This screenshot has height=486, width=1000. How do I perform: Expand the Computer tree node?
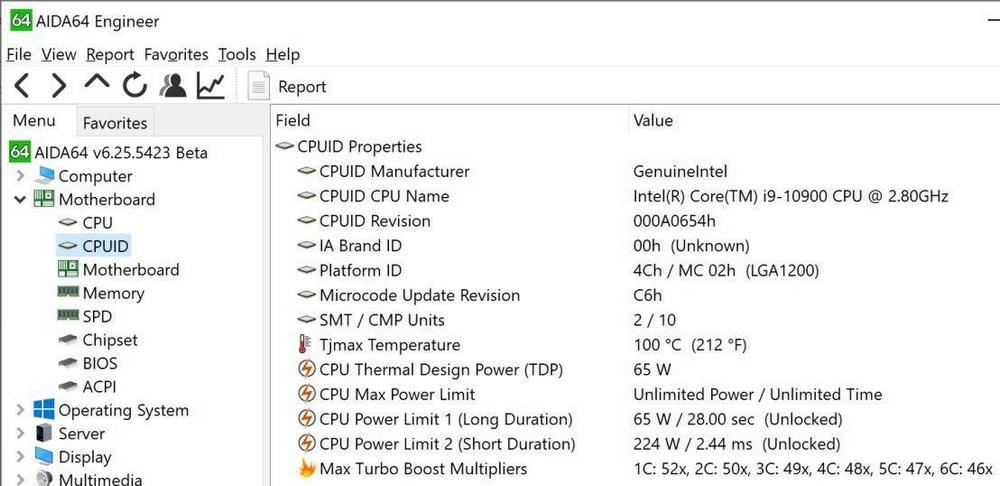click(x=20, y=176)
